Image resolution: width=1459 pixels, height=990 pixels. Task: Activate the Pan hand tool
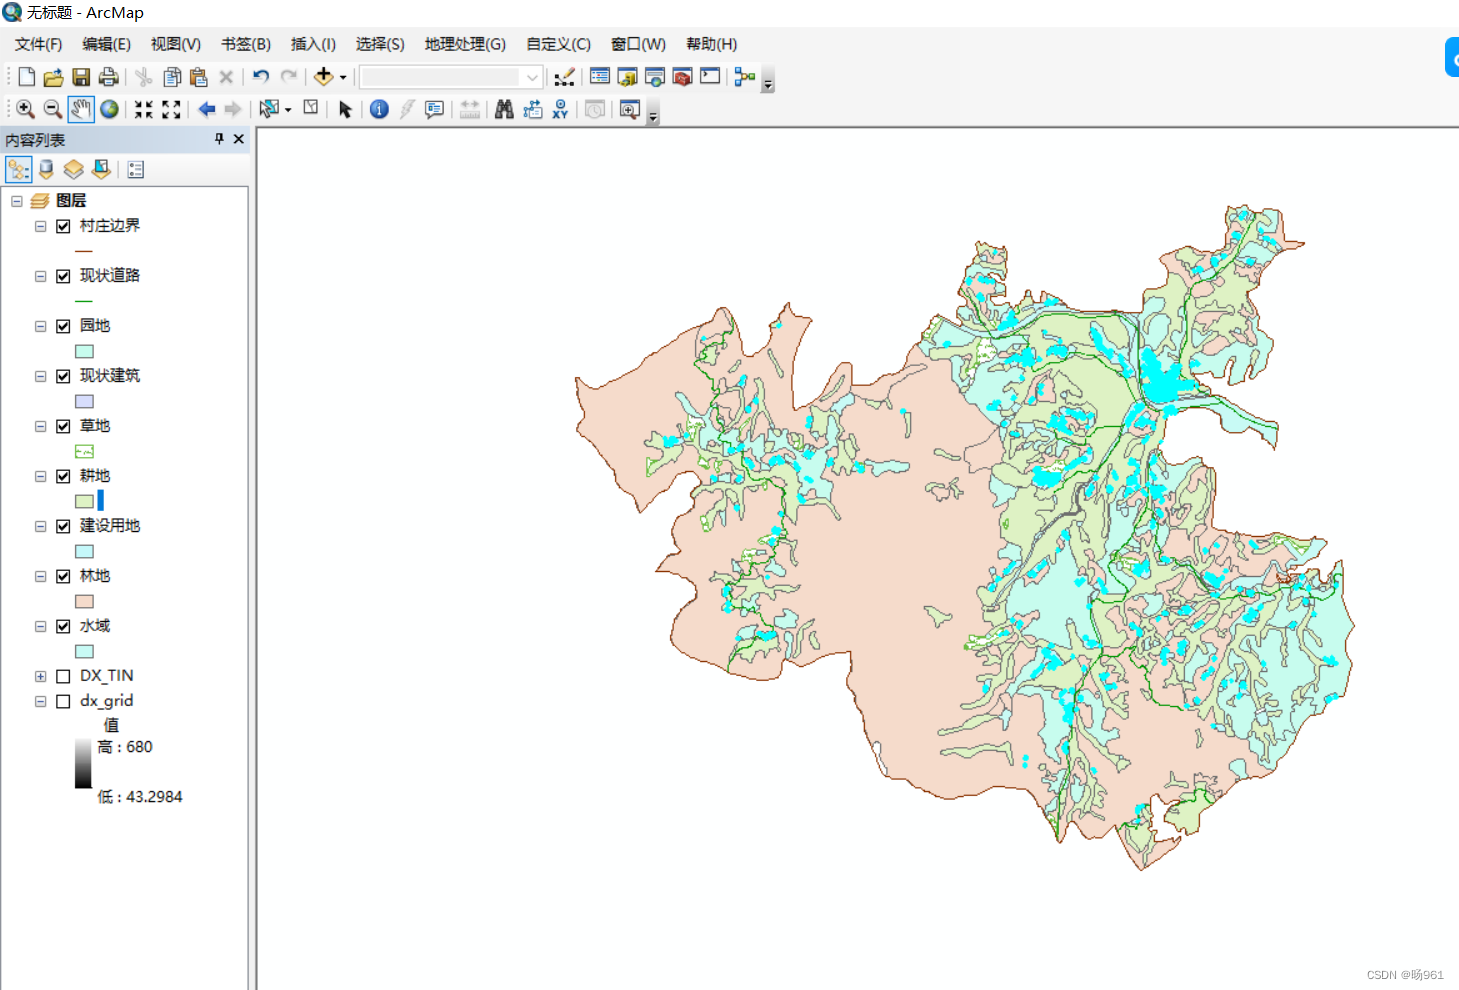coord(81,109)
